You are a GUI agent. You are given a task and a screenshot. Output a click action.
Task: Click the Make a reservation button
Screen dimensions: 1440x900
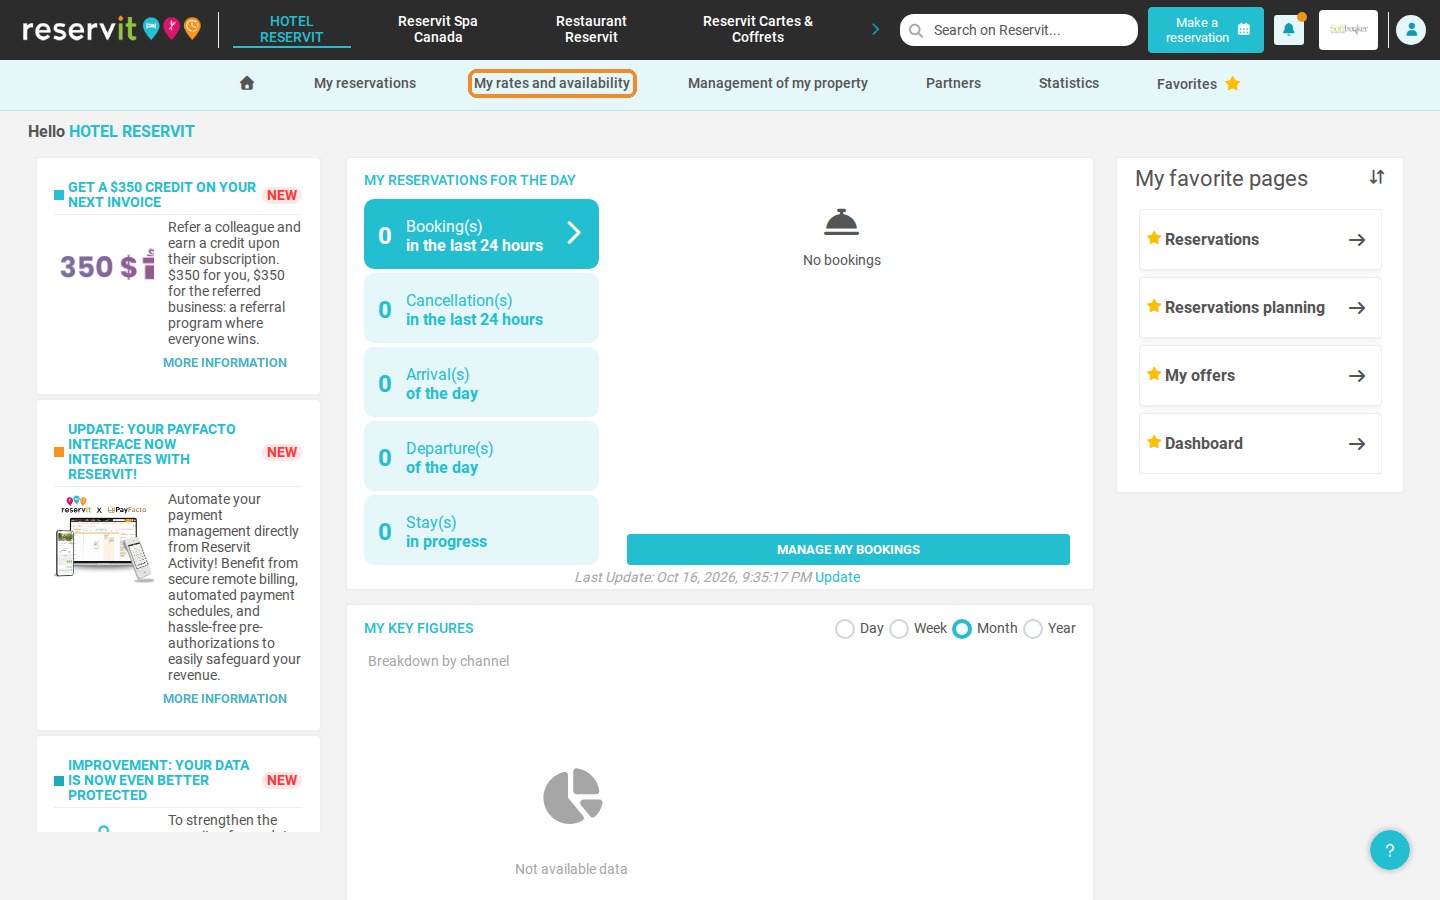click(x=1206, y=30)
